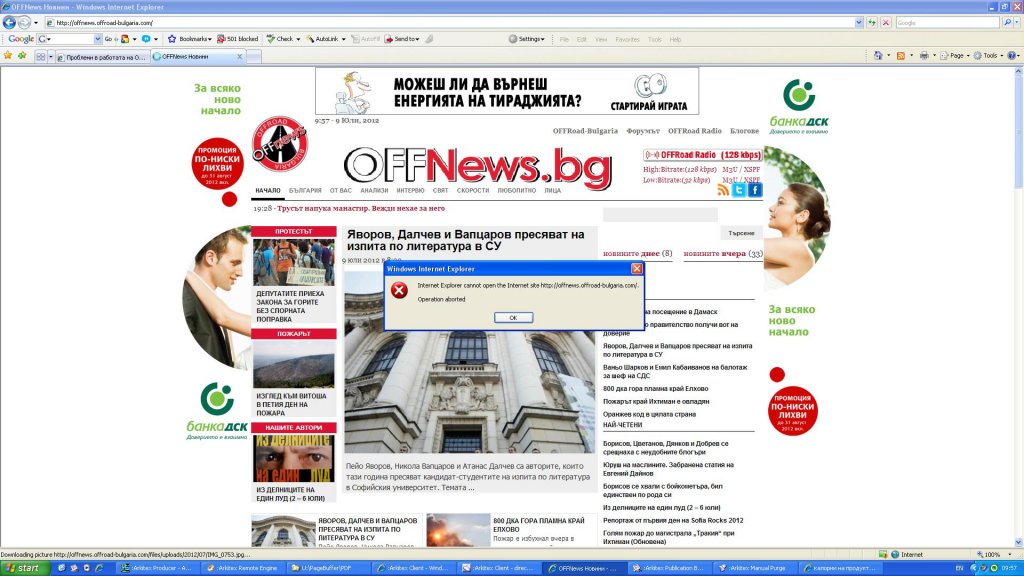Select the НАЧАЛО navigation item

(x=268, y=191)
